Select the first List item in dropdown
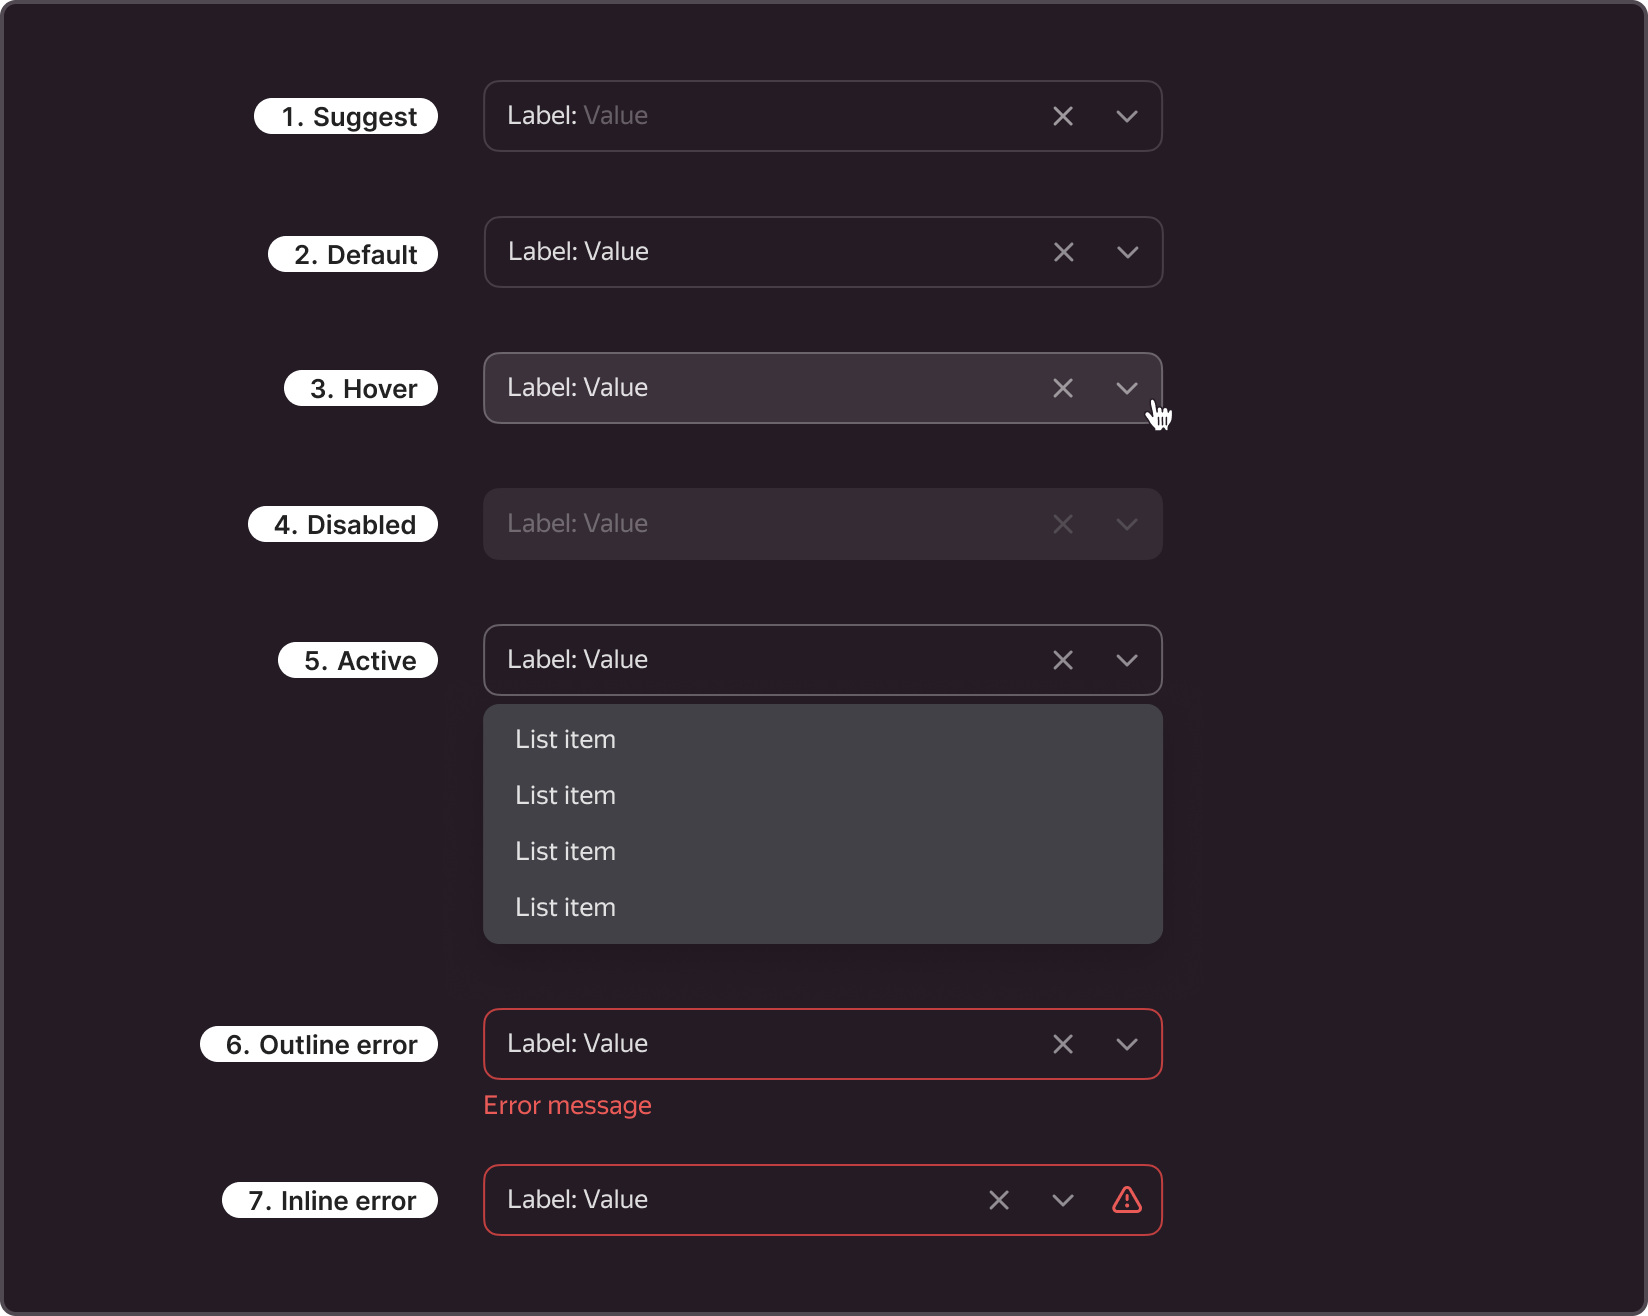1648x1316 pixels. click(823, 740)
